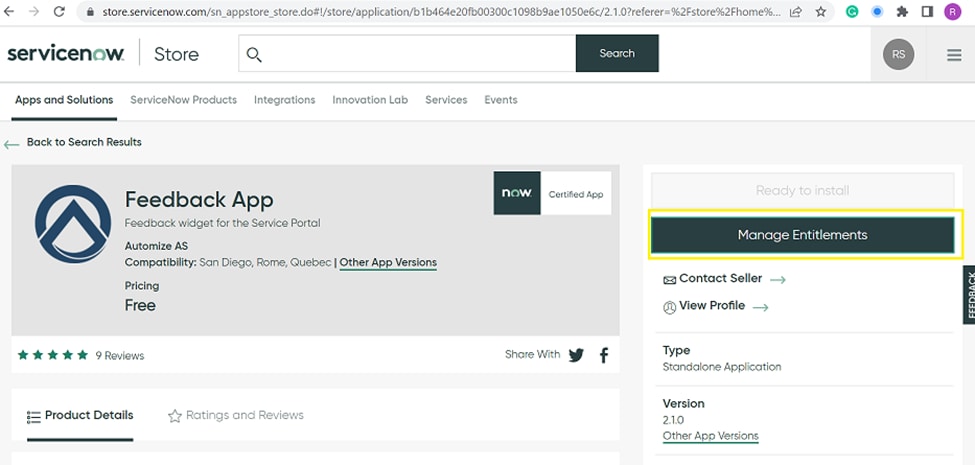The image size is (975, 465).
Task: Click the Manage Entitlements button
Action: click(x=802, y=235)
